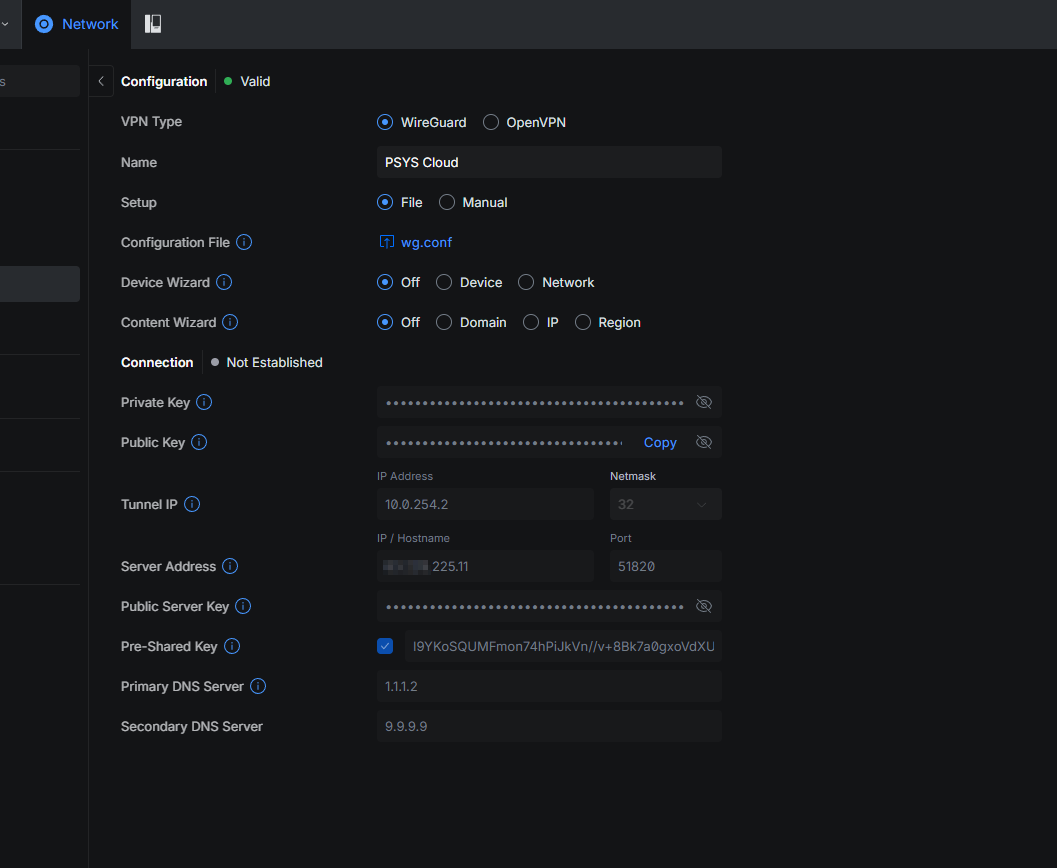Reveal the Private Key with eye icon
Image resolution: width=1057 pixels, height=868 pixels.
point(703,402)
